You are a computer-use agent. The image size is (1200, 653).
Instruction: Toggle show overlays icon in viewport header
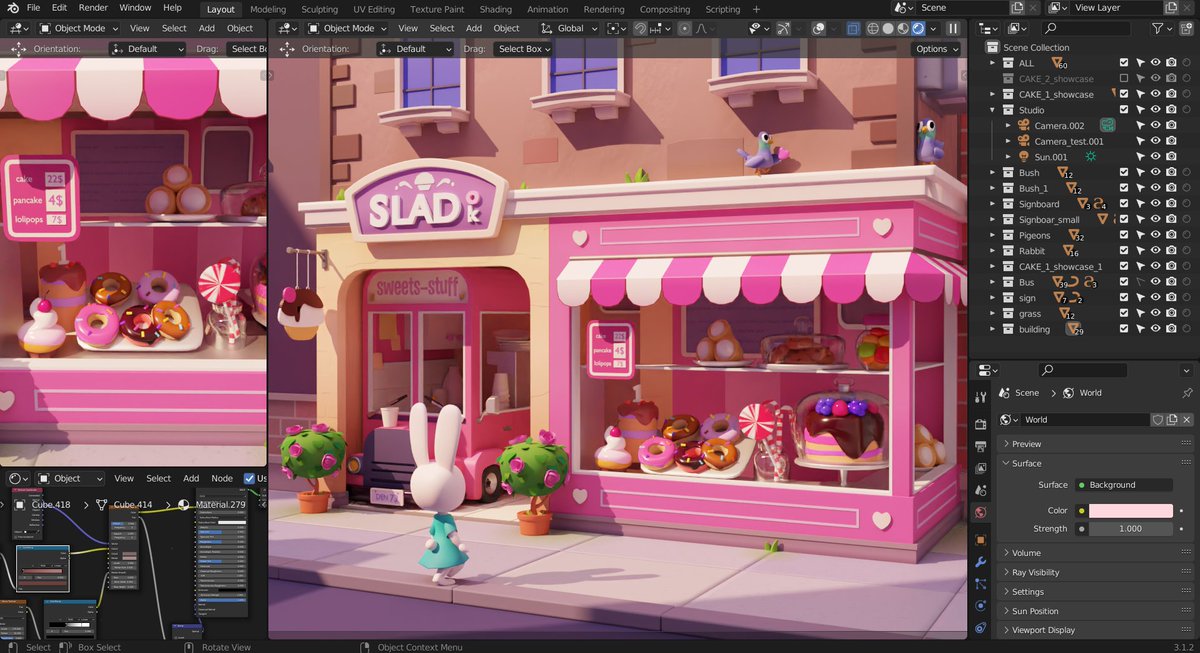[819, 29]
